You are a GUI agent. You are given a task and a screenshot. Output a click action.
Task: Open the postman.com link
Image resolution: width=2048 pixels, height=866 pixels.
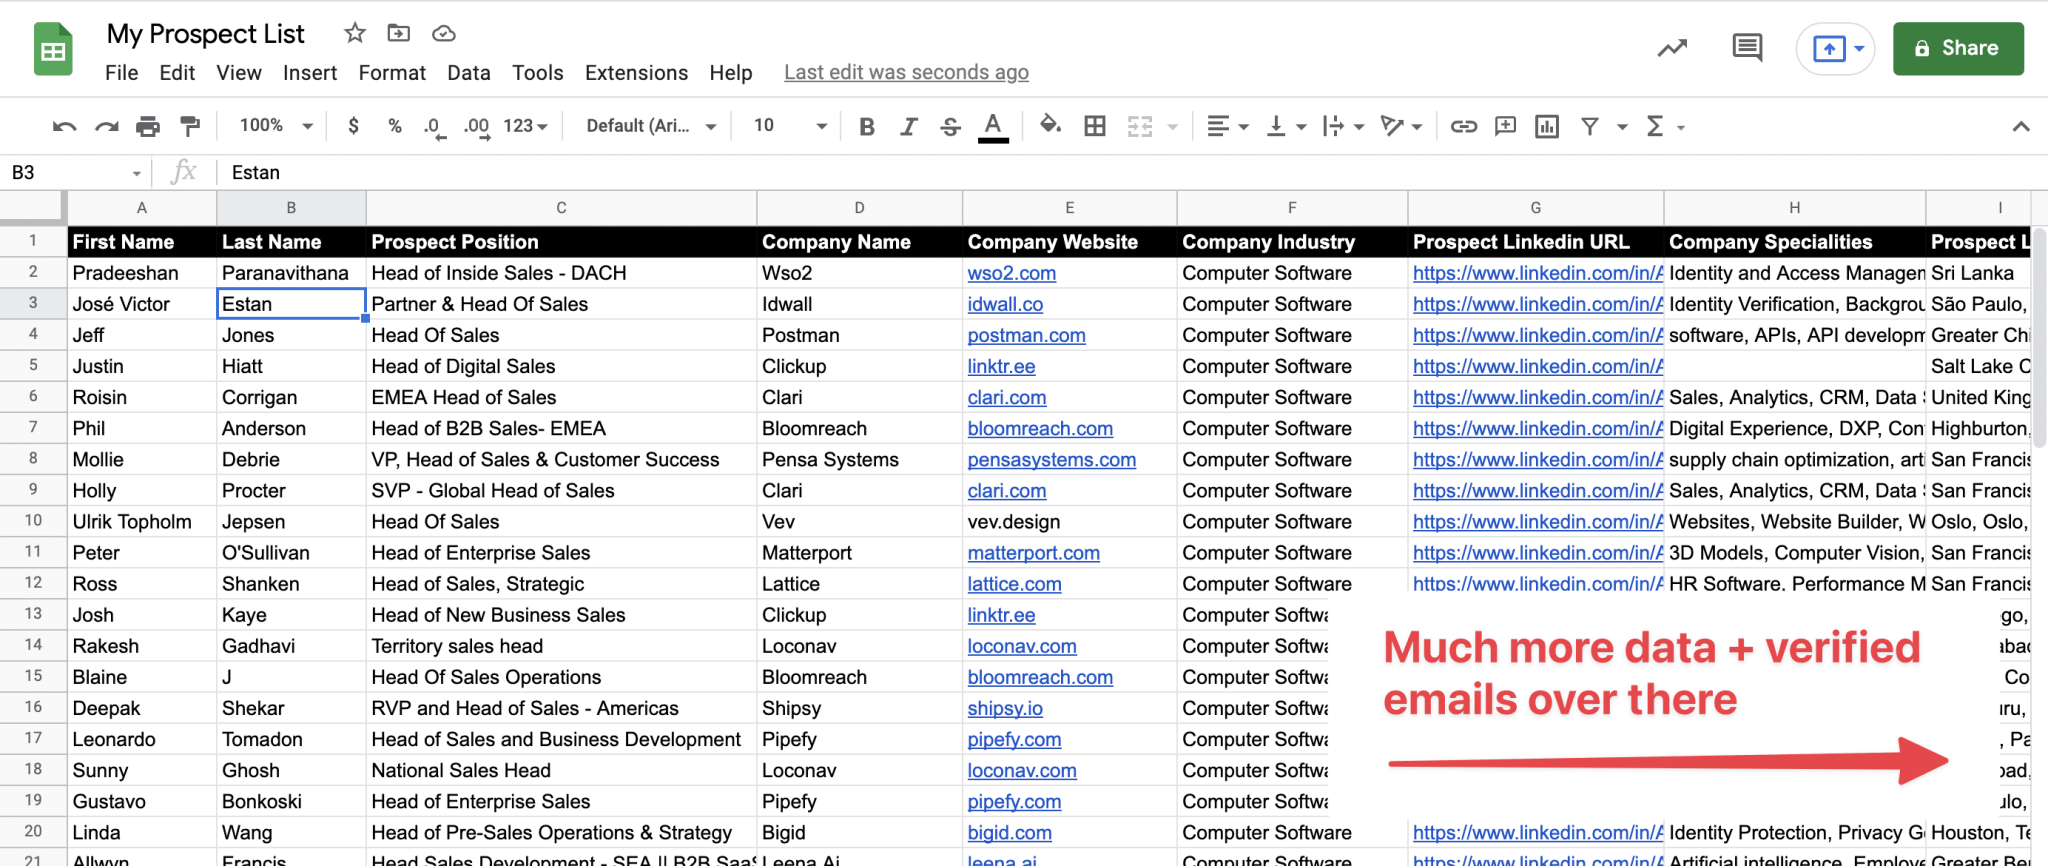[x=1026, y=335]
